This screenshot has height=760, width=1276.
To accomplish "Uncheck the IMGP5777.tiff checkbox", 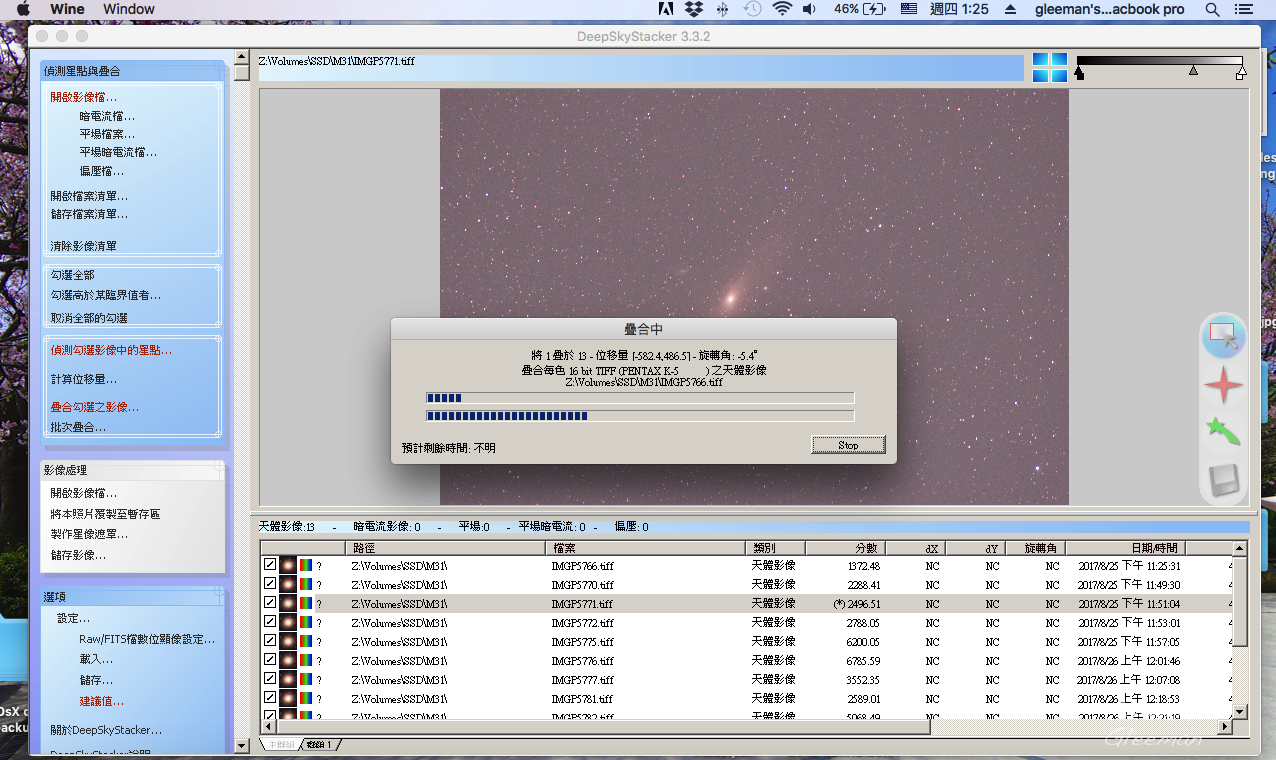I will click(270, 679).
